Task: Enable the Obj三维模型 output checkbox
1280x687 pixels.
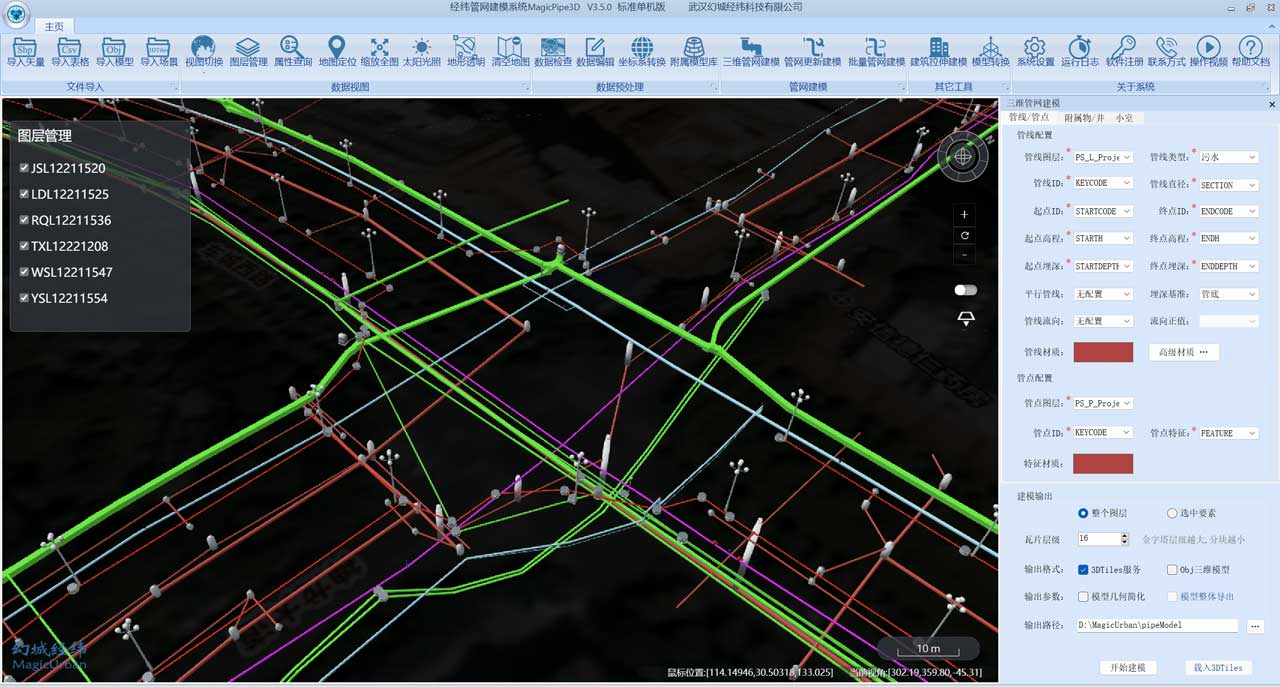Action: point(1172,570)
